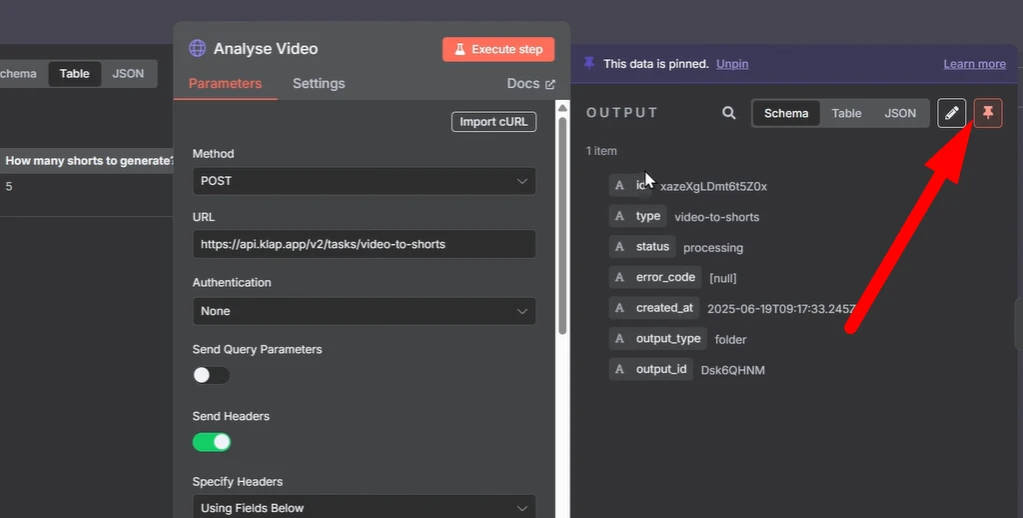
Task: Click the value video-to-shorts in the output
Action: [x=716, y=217]
